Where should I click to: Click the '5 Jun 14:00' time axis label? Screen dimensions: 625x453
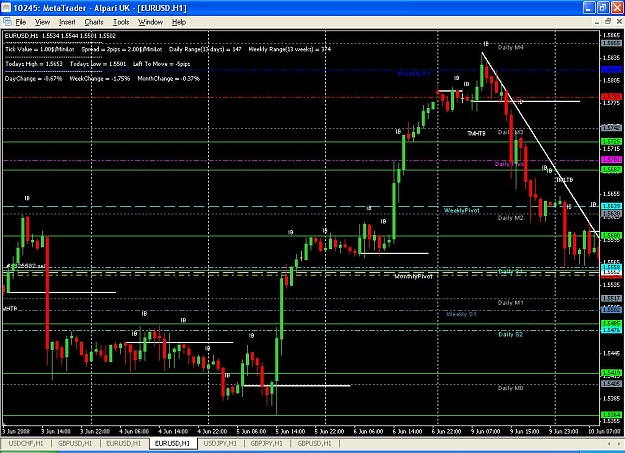coord(290,431)
